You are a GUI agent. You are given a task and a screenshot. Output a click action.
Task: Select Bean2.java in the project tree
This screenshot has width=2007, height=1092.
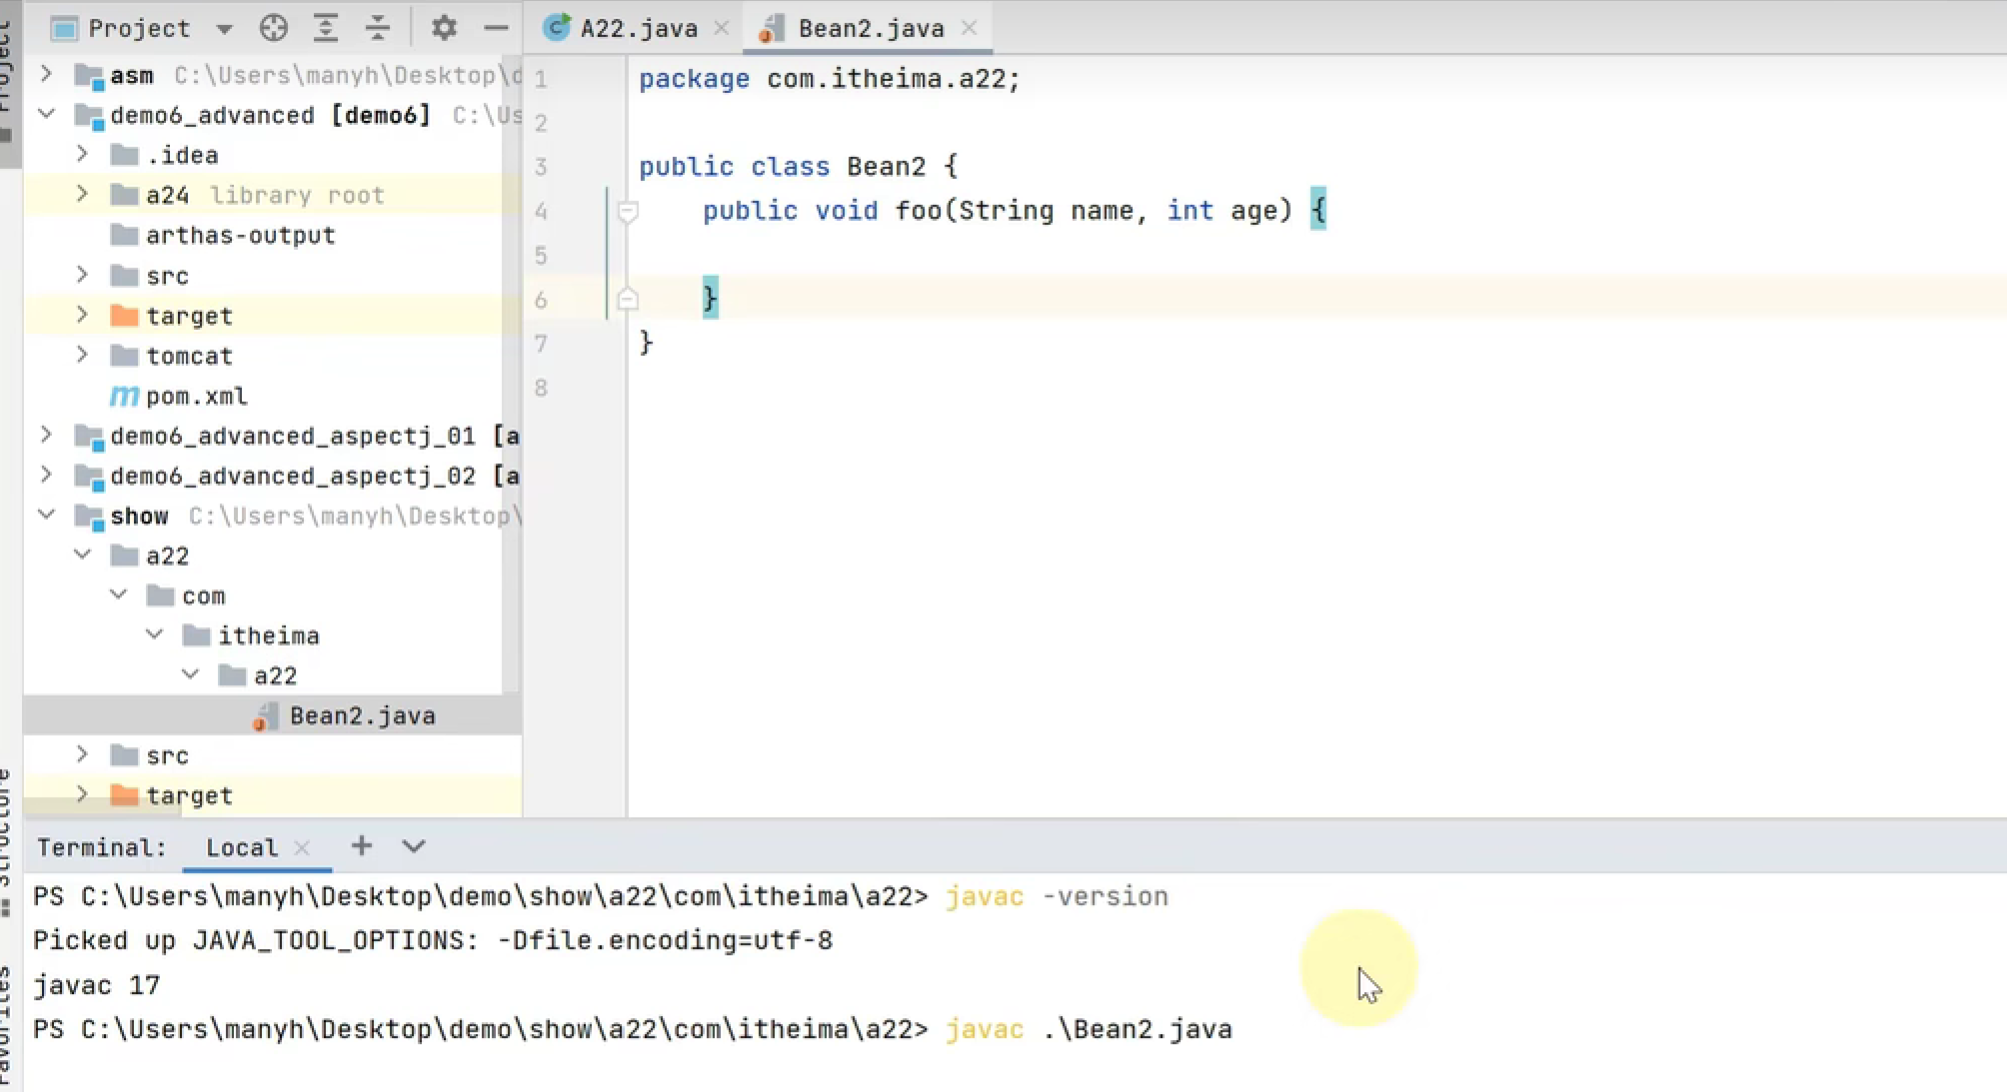coord(362,716)
